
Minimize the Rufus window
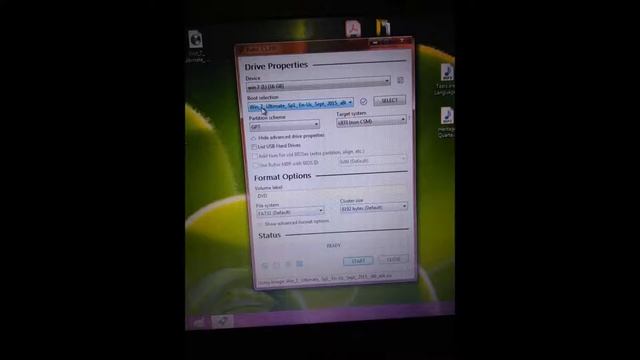point(375,42)
